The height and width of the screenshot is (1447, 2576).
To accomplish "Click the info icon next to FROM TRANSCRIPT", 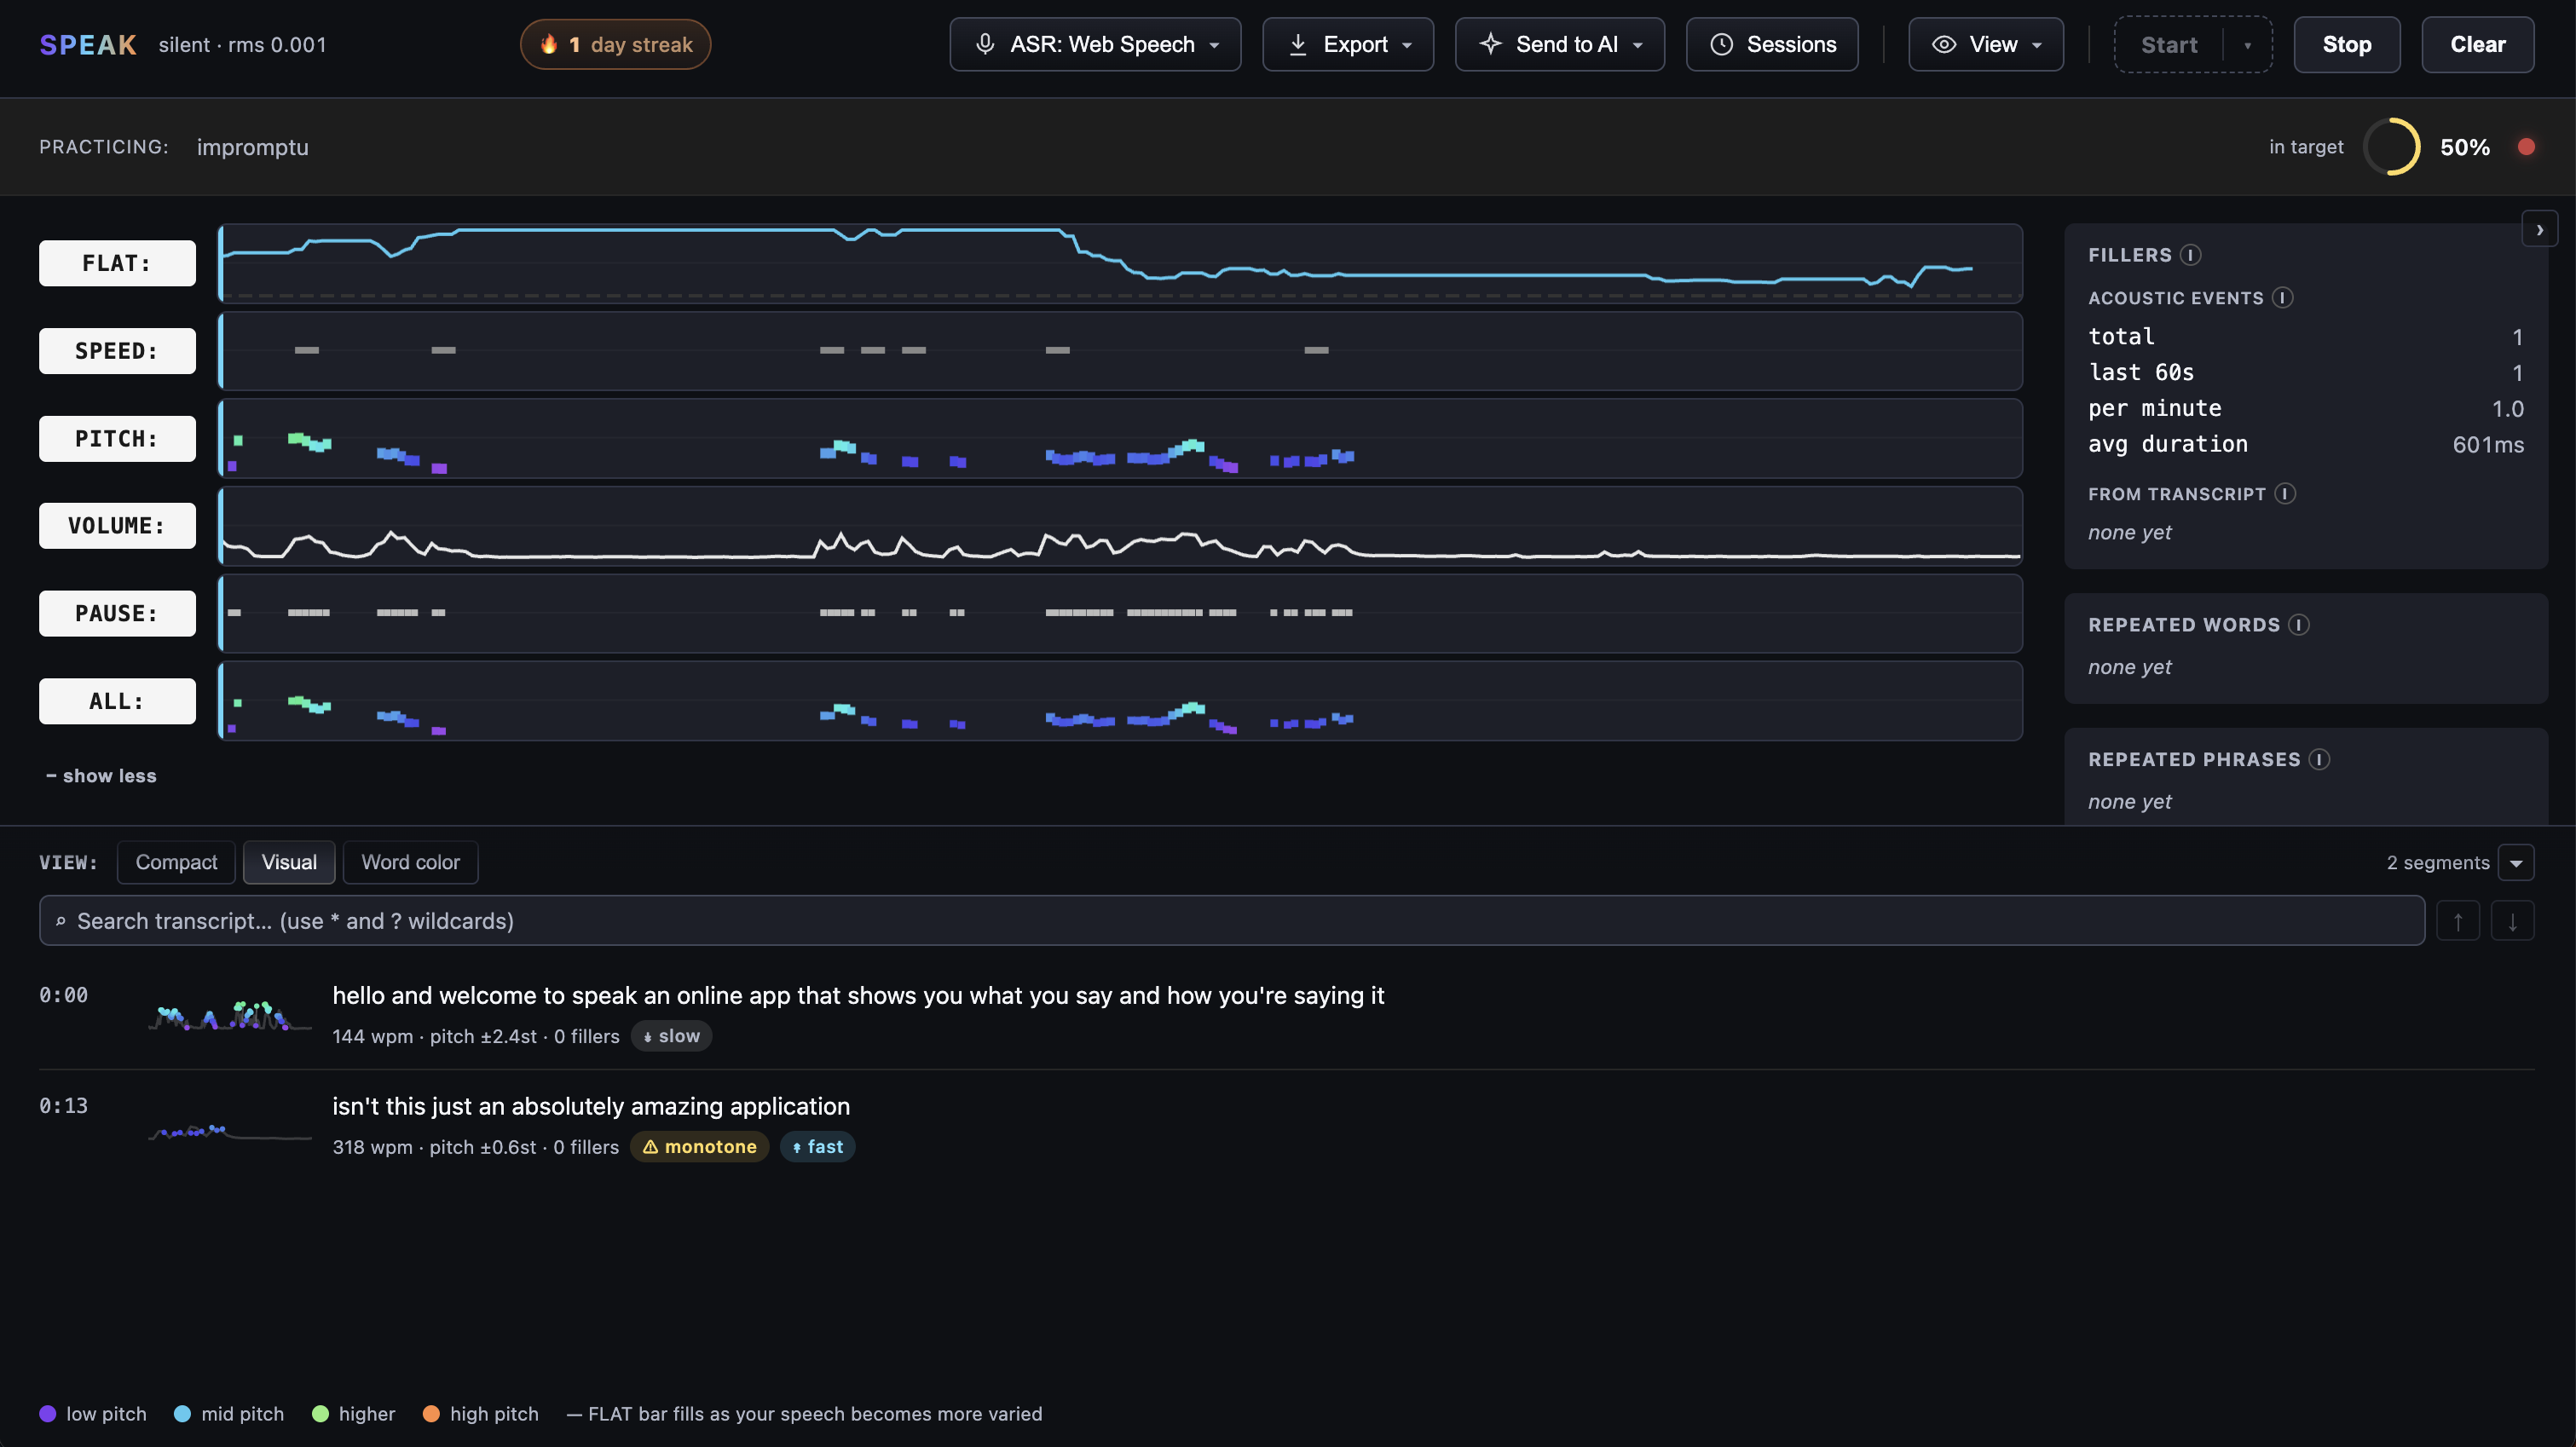I will point(2285,494).
